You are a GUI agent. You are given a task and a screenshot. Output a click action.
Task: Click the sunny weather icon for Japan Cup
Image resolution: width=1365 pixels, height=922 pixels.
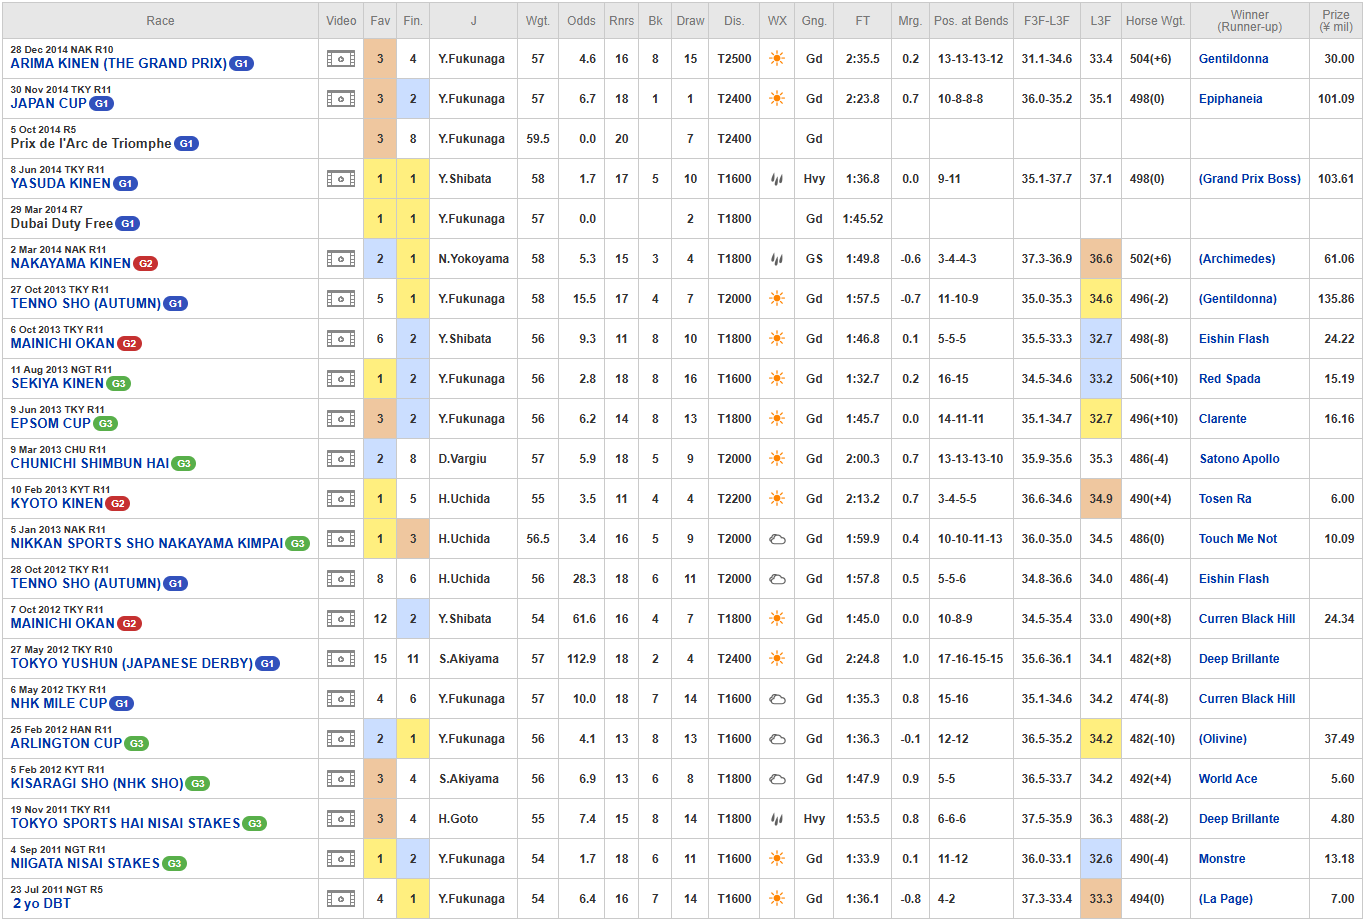click(x=777, y=99)
